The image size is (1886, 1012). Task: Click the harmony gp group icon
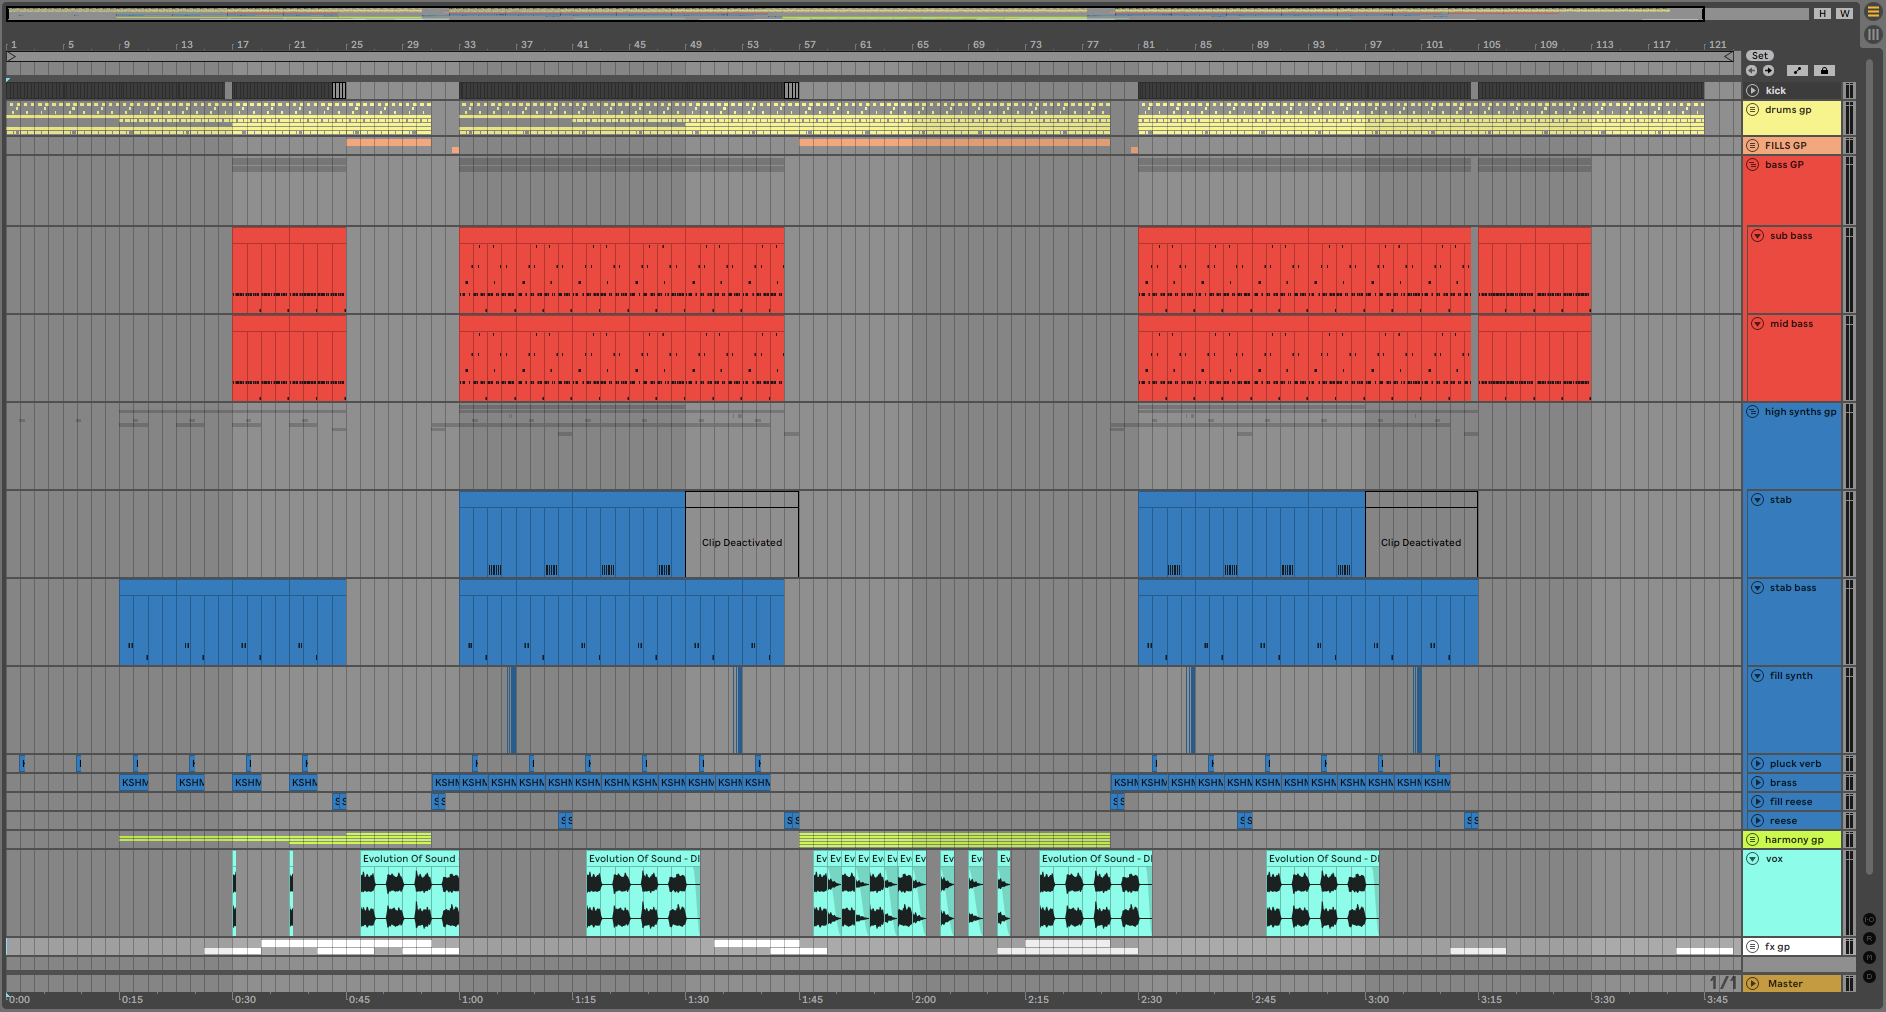[x=1753, y=839]
